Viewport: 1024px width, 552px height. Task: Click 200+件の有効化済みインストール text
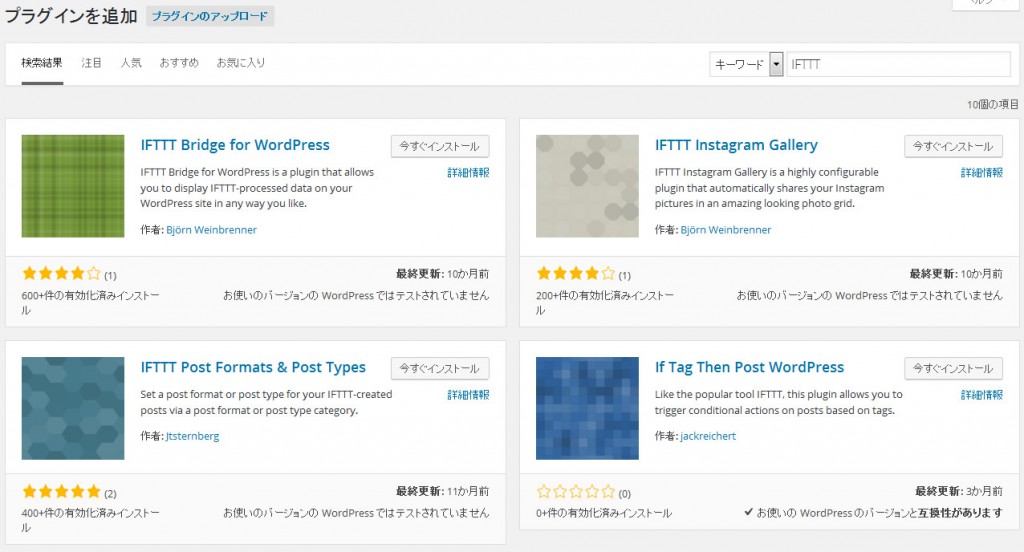click(605, 302)
